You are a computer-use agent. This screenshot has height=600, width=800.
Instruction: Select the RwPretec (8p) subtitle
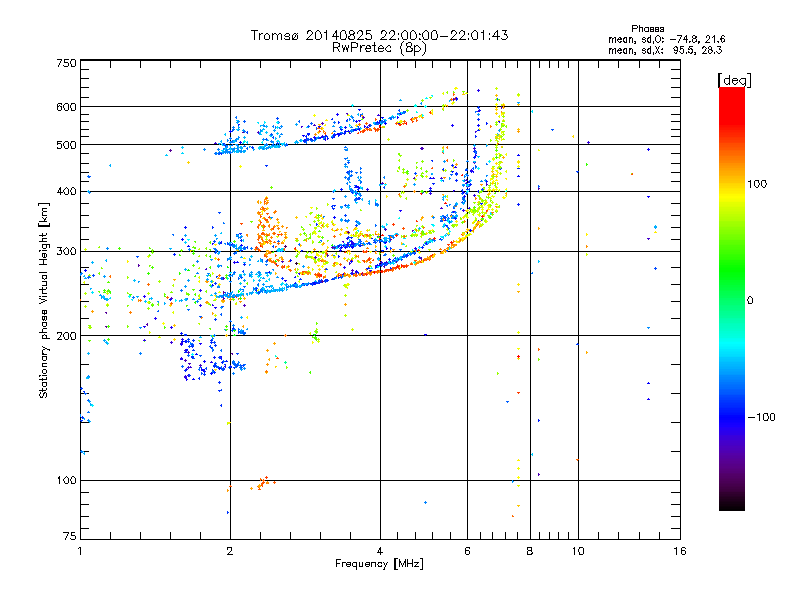379,47
